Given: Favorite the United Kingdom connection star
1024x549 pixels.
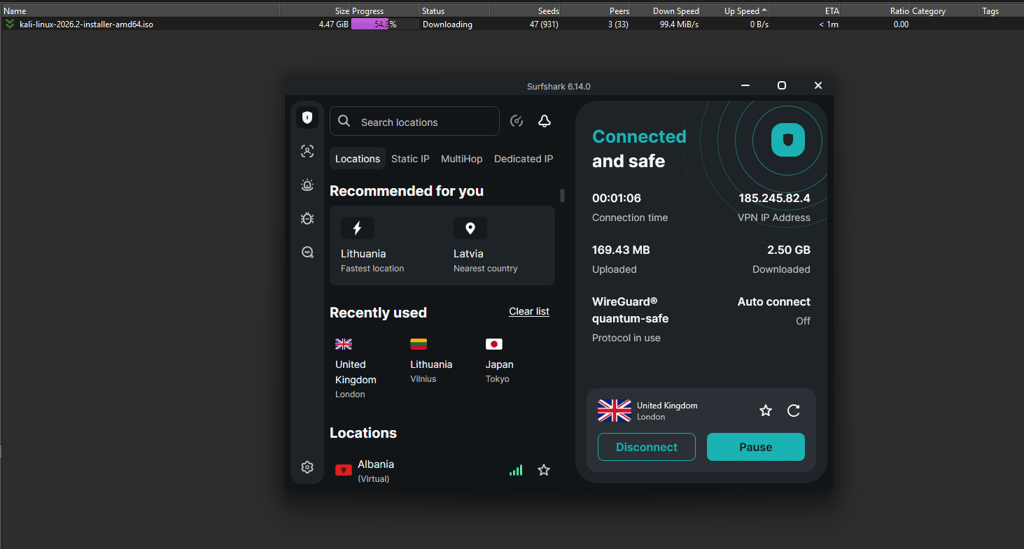Looking at the screenshot, I should (x=765, y=411).
